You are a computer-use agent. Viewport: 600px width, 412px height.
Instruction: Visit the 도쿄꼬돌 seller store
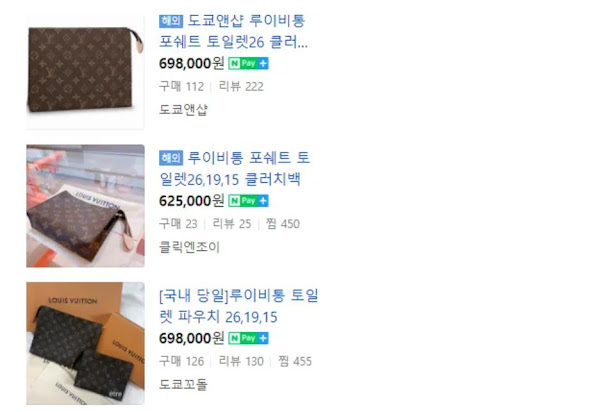183,384
